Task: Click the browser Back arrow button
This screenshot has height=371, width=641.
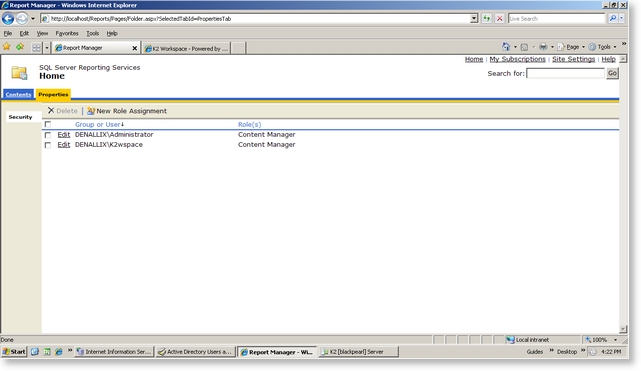Action: (x=8, y=18)
